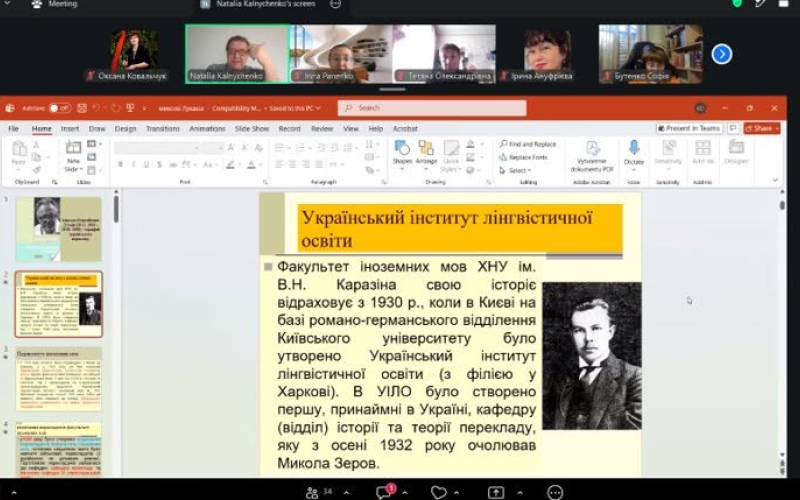Screen dimensions: 800x500
Task: Click into the PowerPoint Search box
Action: (432, 108)
